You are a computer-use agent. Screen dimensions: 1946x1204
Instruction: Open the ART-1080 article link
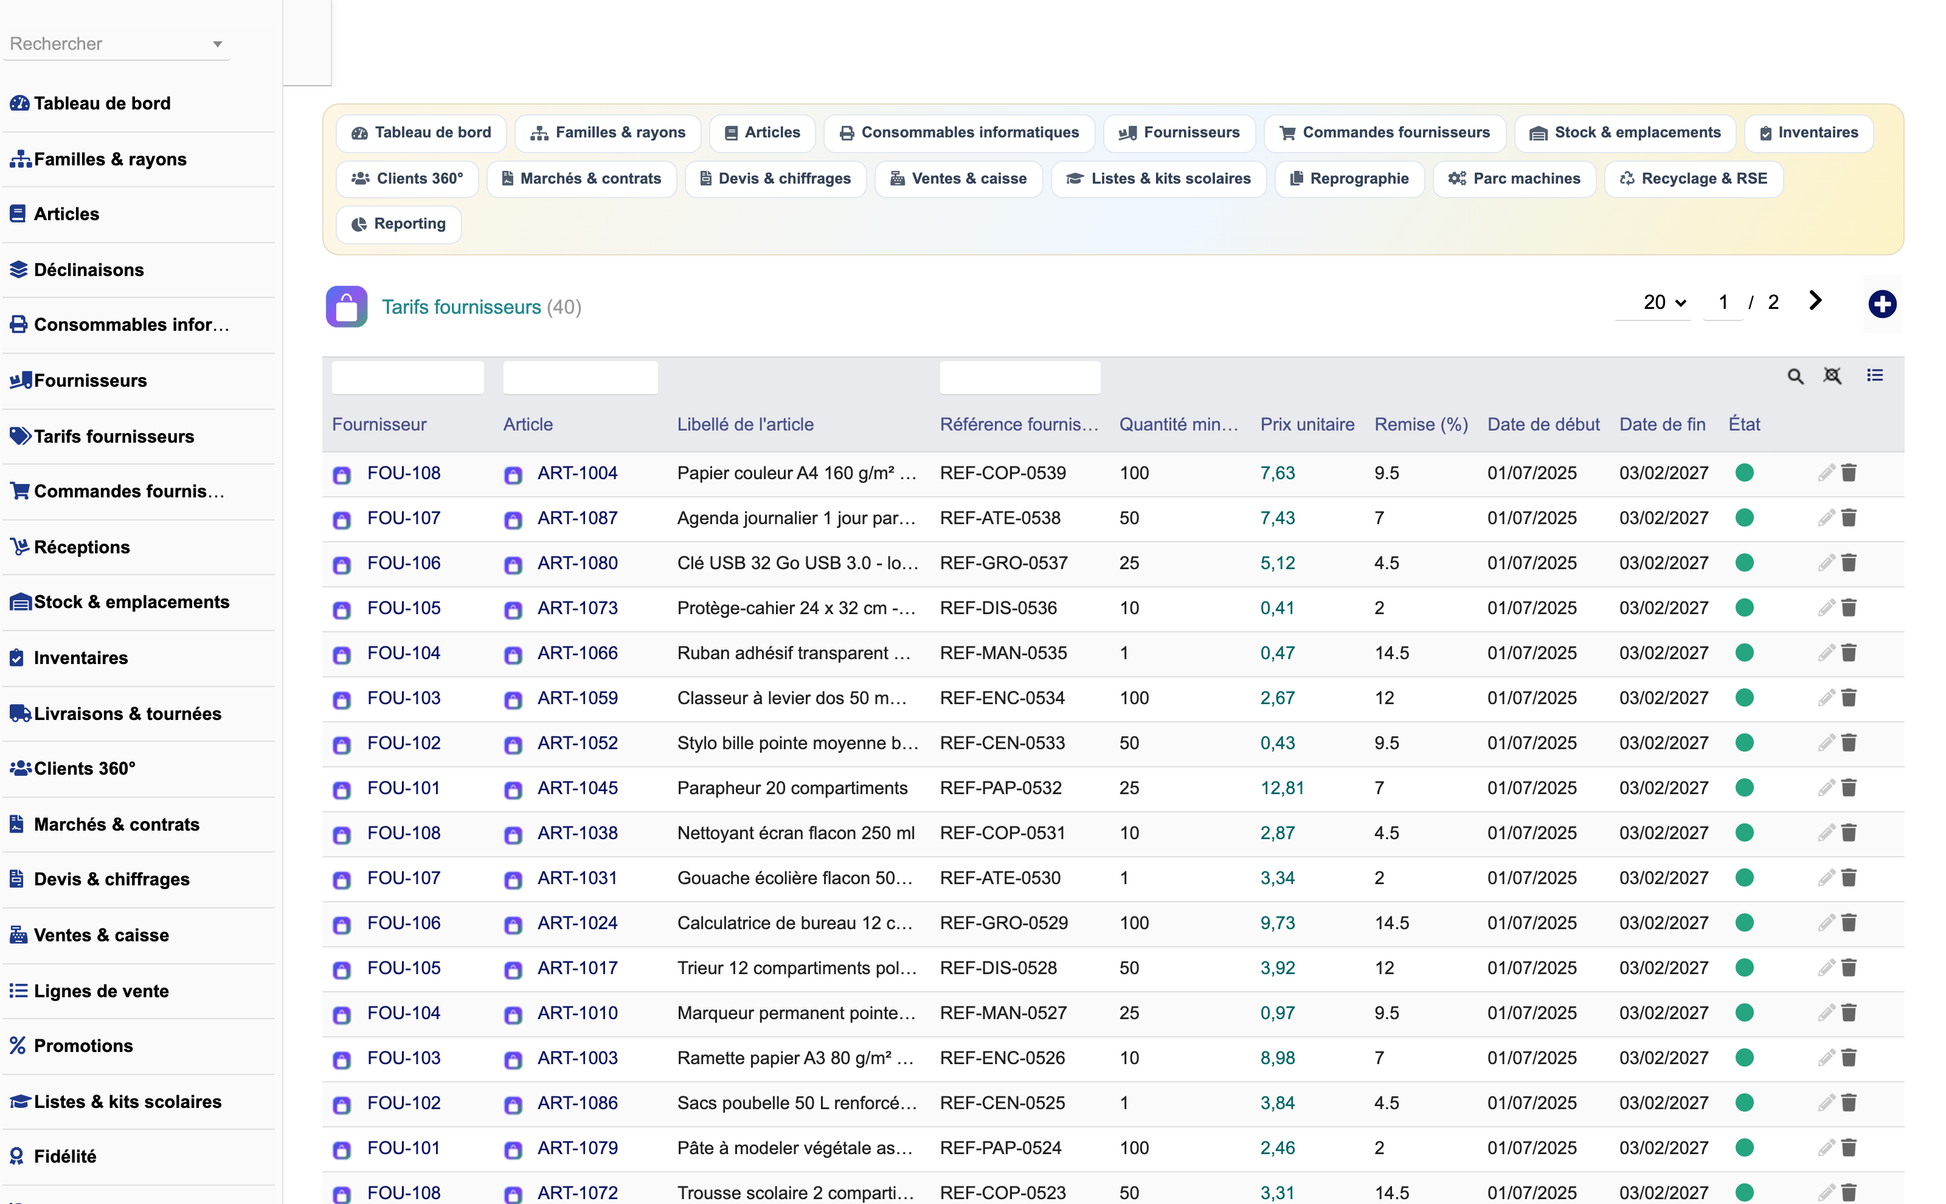577,563
